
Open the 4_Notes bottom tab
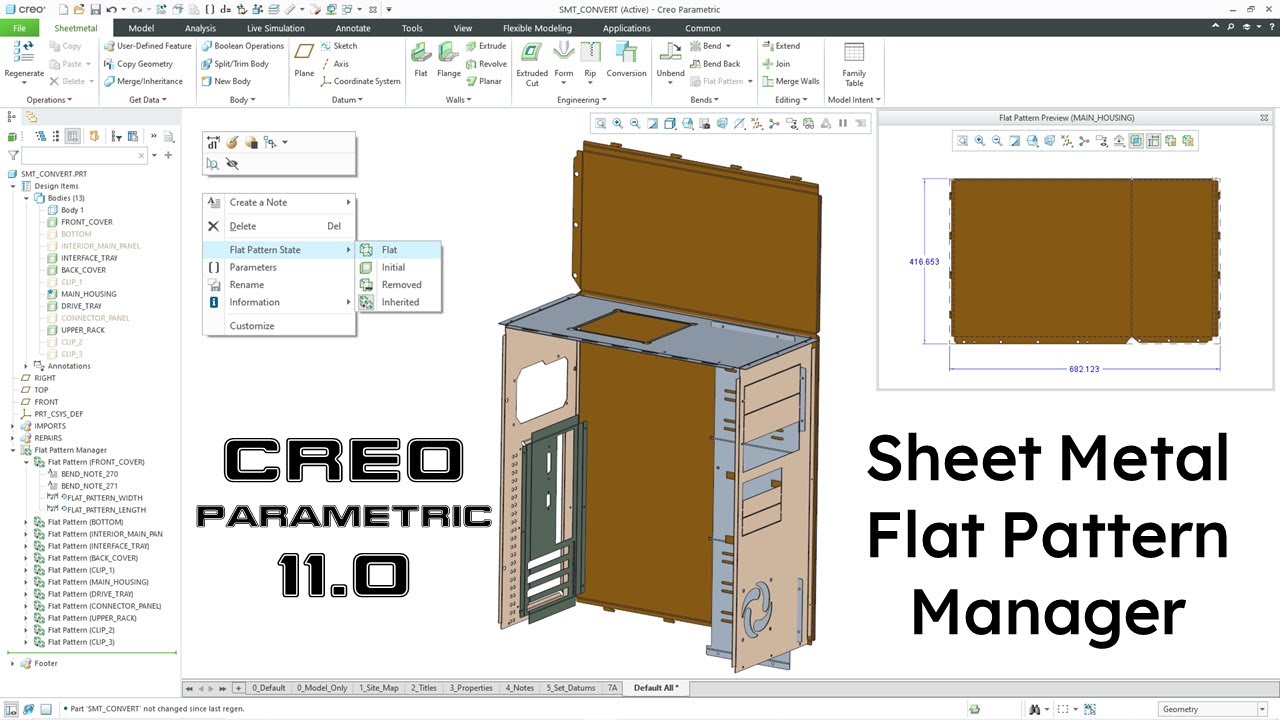[519, 688]
